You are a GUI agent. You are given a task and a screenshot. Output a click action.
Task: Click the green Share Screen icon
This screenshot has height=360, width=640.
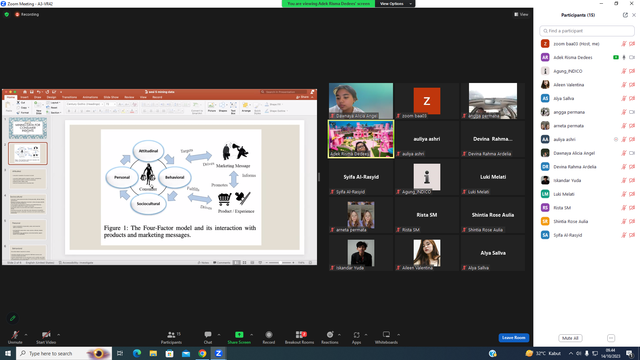tap(239, 335)
